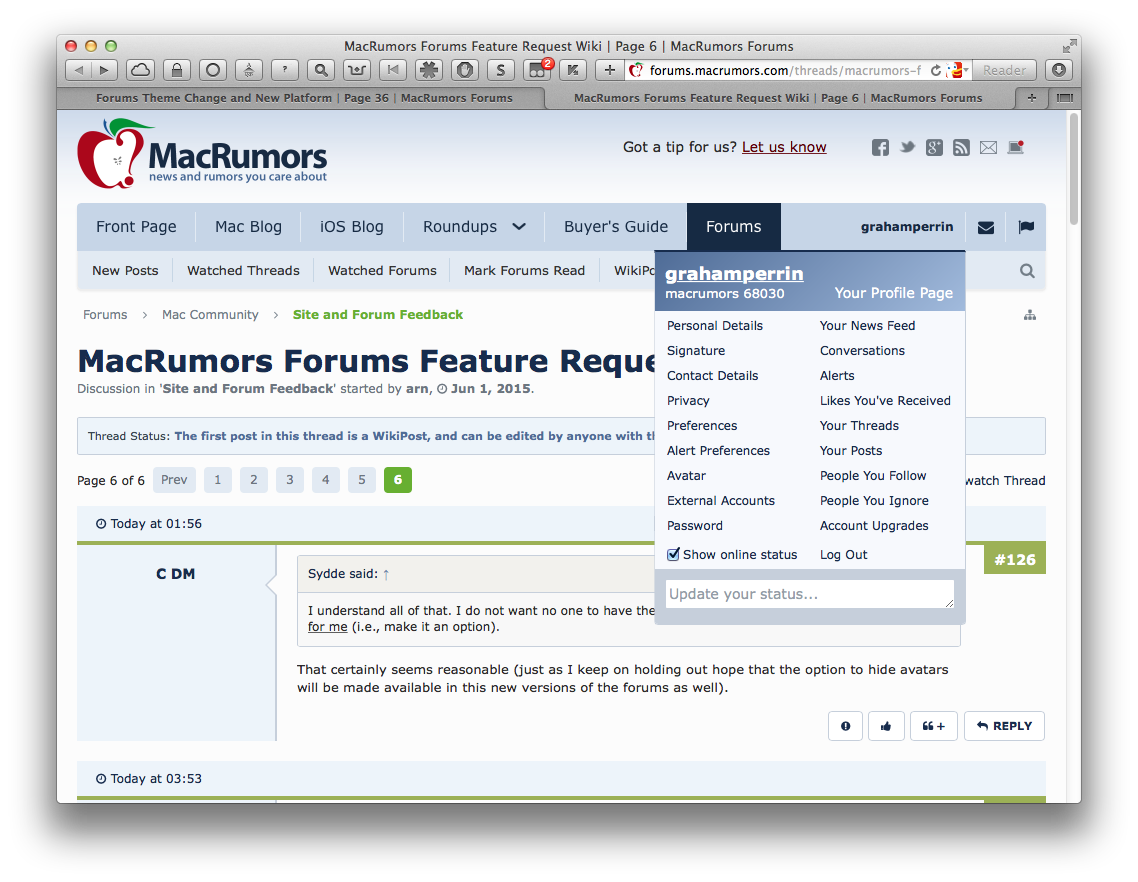Click the plus button left of address bar
This screenshot has width=1138, height=882.
[610, 70]
